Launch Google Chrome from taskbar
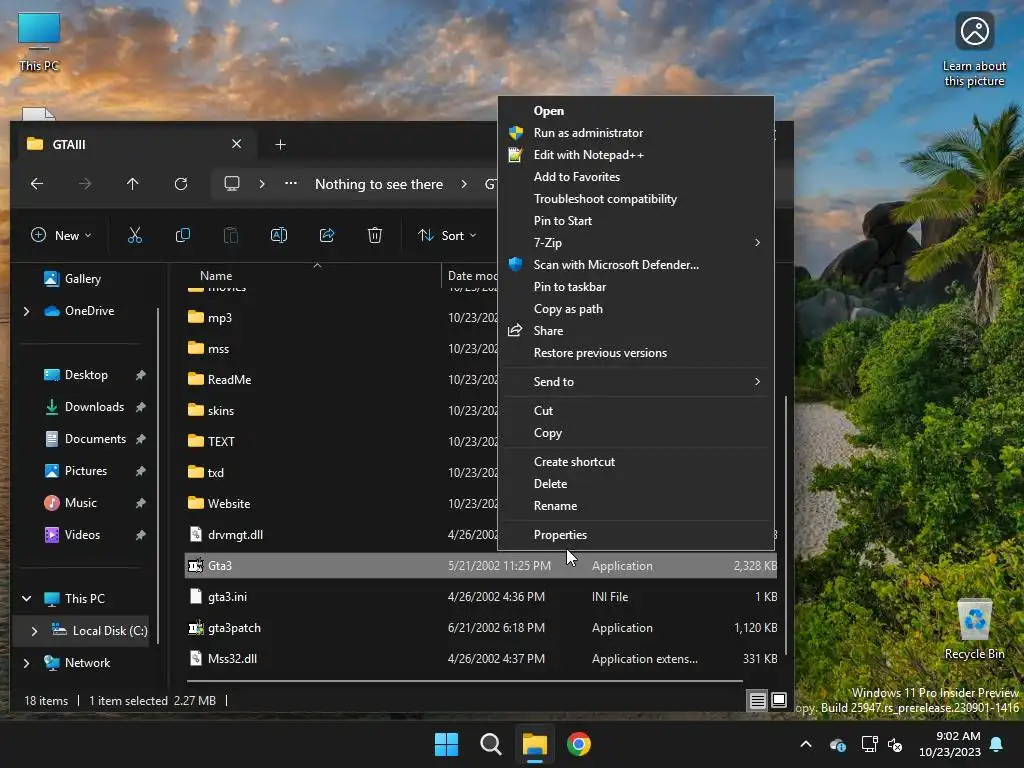Viewport: 1024px width, 768px height. click(x=579, y=744)
